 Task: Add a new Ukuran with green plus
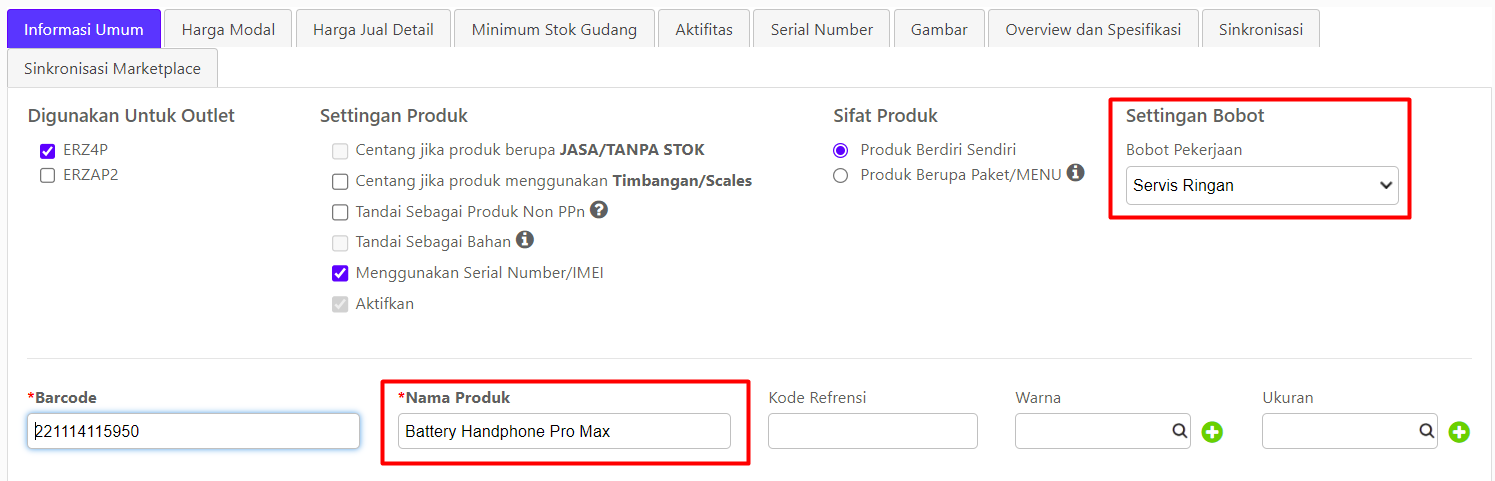pos(1459,432)
